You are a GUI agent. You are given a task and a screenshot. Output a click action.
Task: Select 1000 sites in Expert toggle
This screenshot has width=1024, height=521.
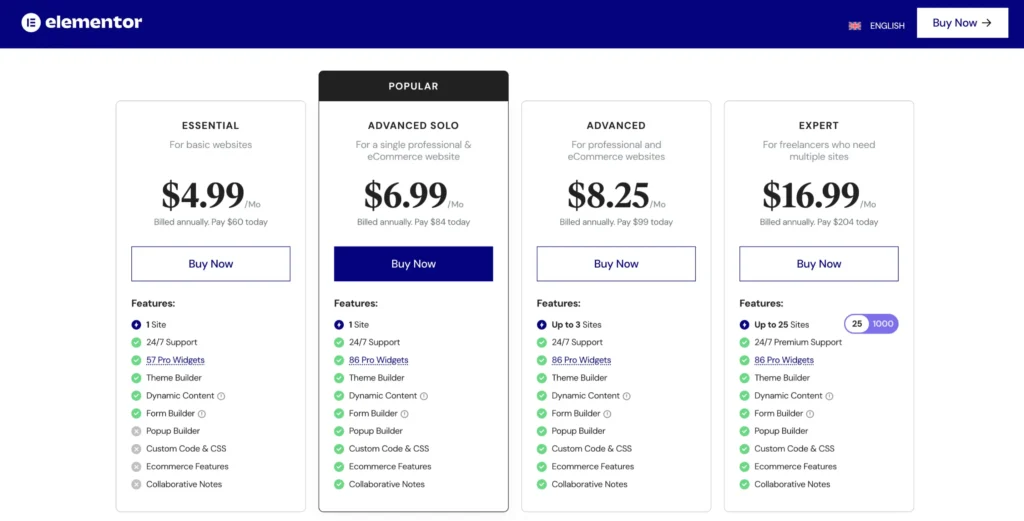pyautogui.click(x=883, y=324)
